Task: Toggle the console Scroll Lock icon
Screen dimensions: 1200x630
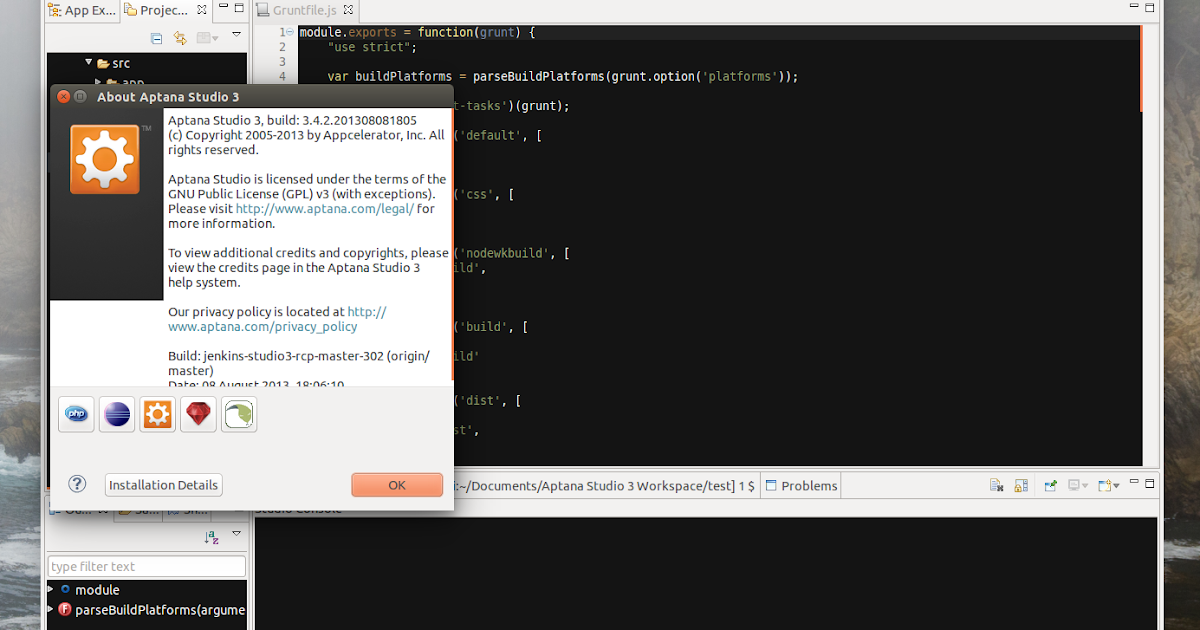Action: coord(1021,486)
